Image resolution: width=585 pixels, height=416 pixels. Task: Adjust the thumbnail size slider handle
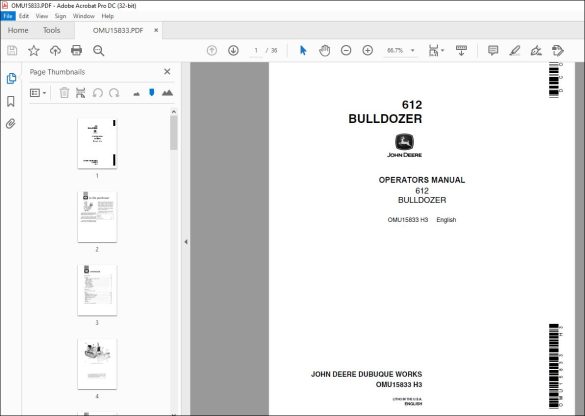[151, 92]
